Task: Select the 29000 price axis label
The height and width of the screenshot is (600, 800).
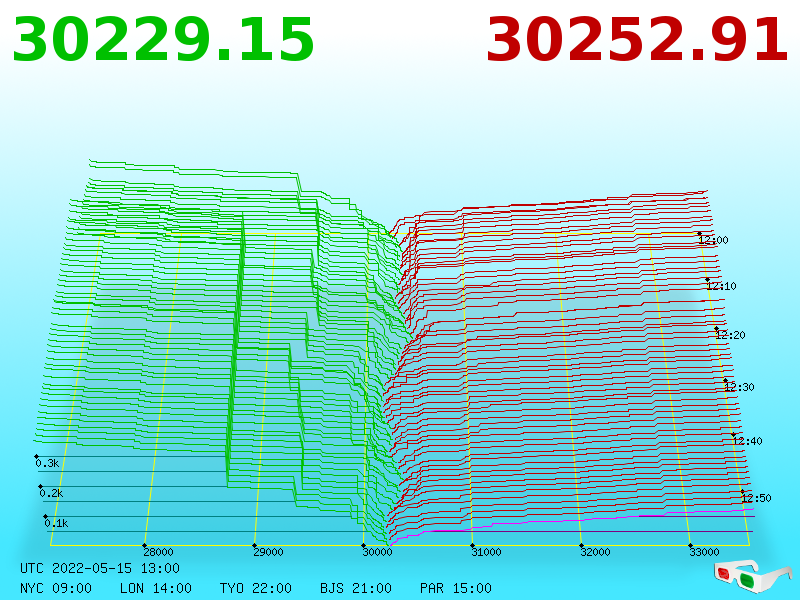Action: [268, 552]
